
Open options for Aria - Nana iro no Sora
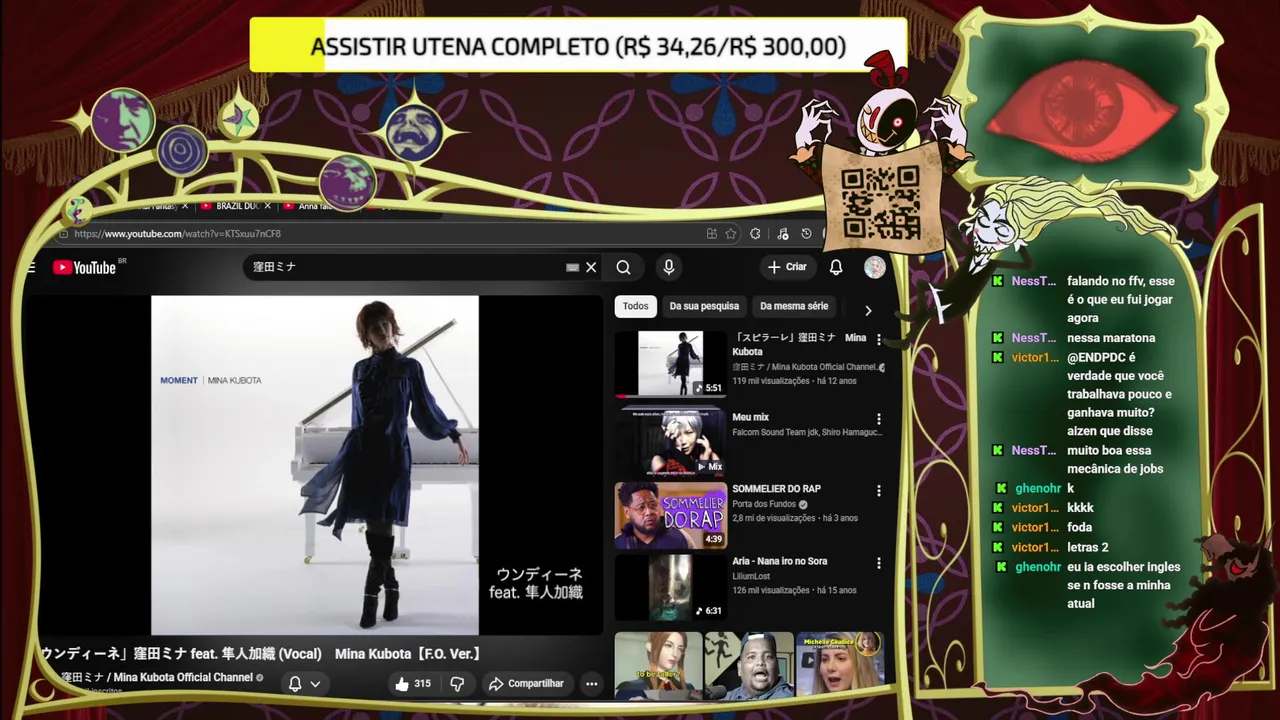pos(879,563)
